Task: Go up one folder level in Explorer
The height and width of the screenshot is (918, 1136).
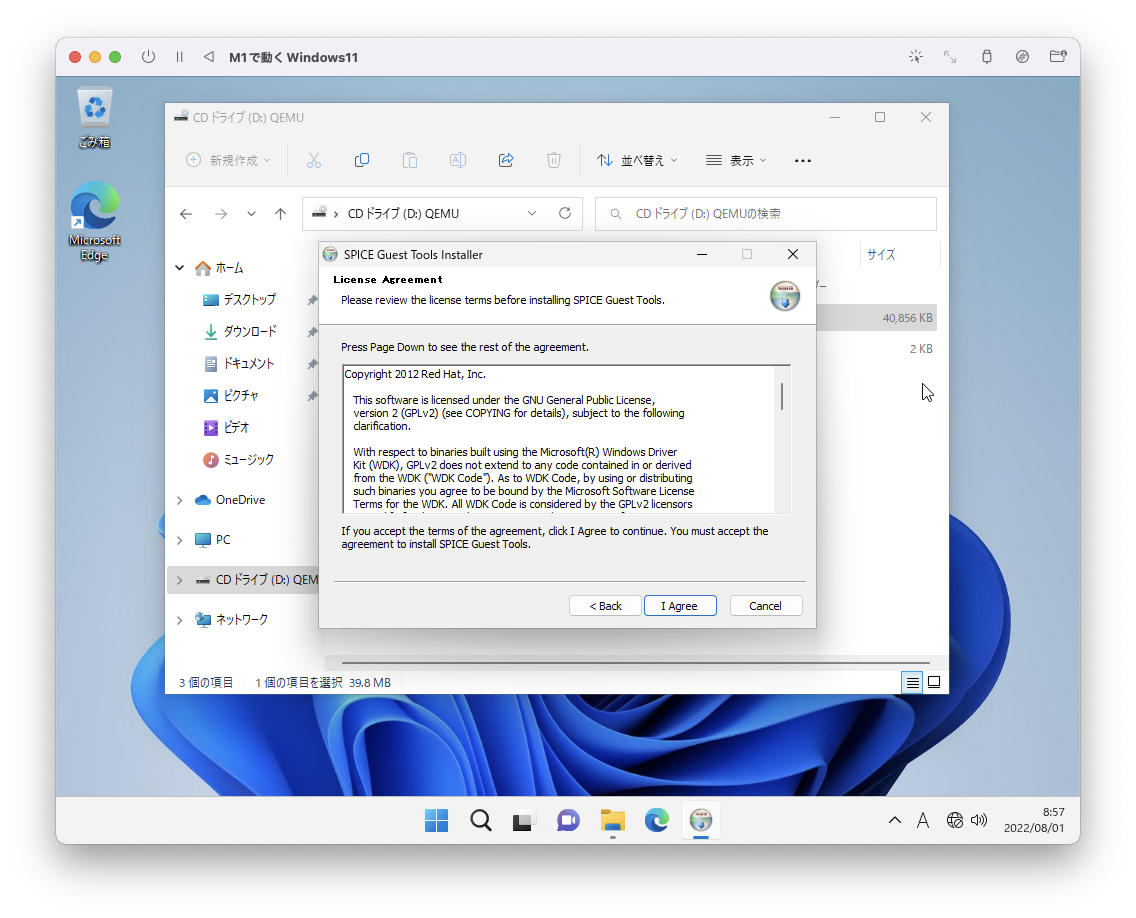Action: pyautogui.click(x=280, y=214)
